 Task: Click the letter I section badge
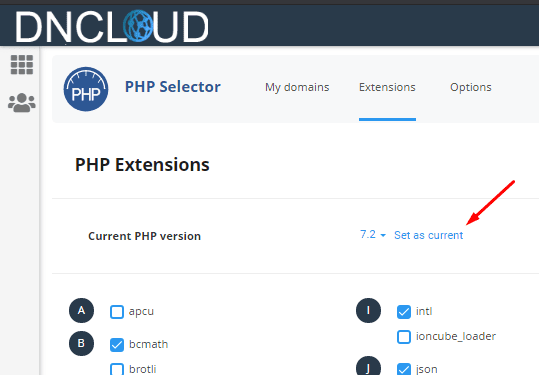pyautogui.click(x=368, y=311)
